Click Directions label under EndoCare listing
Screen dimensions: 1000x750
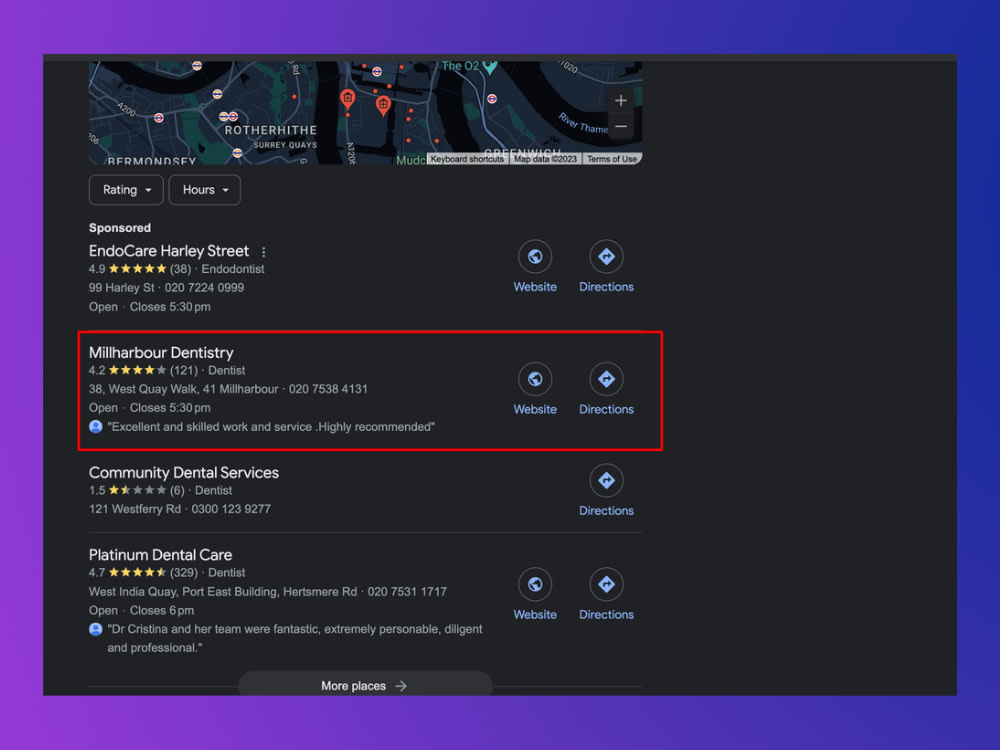coord(607,287)
